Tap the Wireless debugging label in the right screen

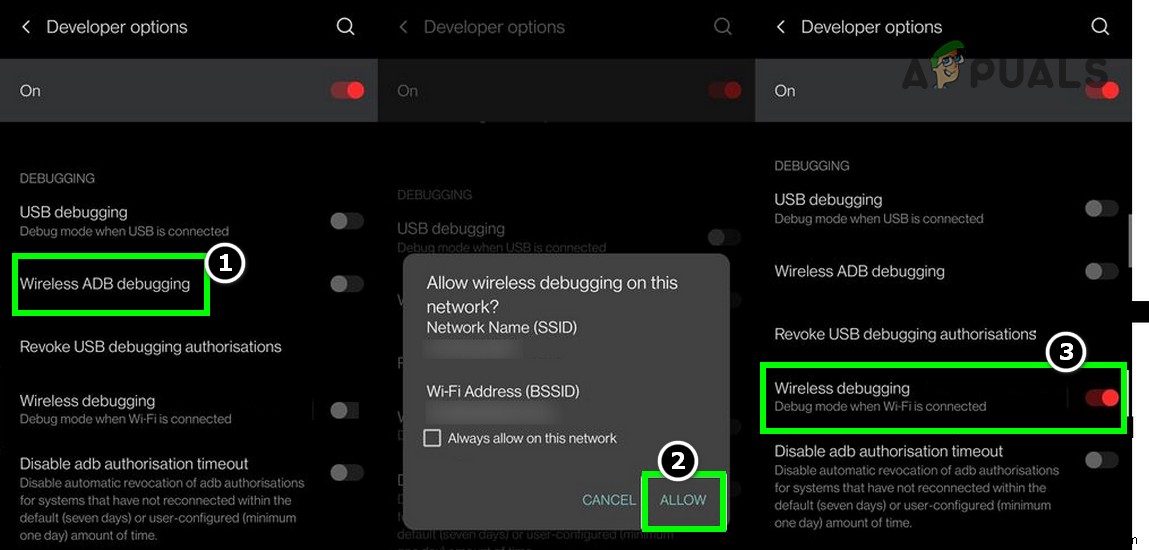(842, 388)
